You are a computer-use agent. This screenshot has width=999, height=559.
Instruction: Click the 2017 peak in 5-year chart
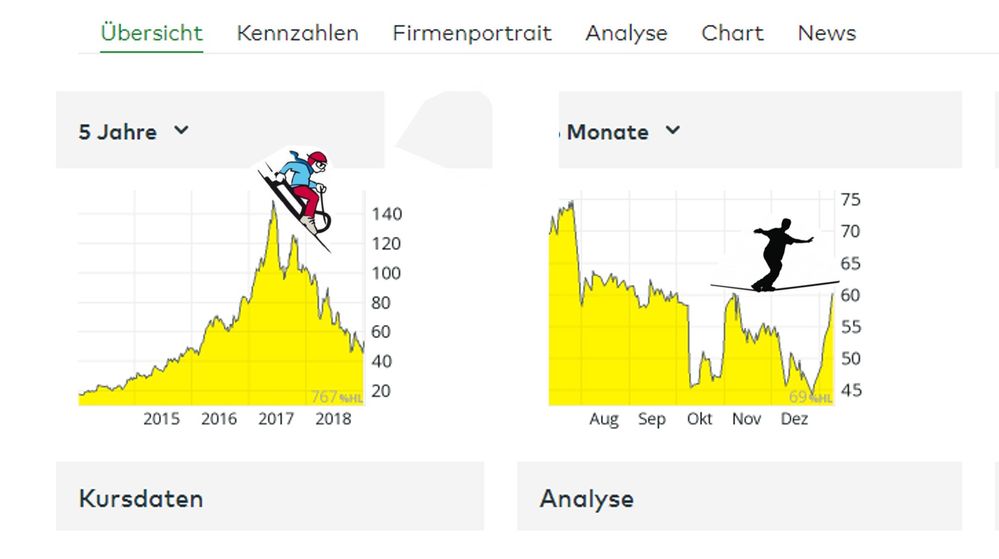(272, 210)
